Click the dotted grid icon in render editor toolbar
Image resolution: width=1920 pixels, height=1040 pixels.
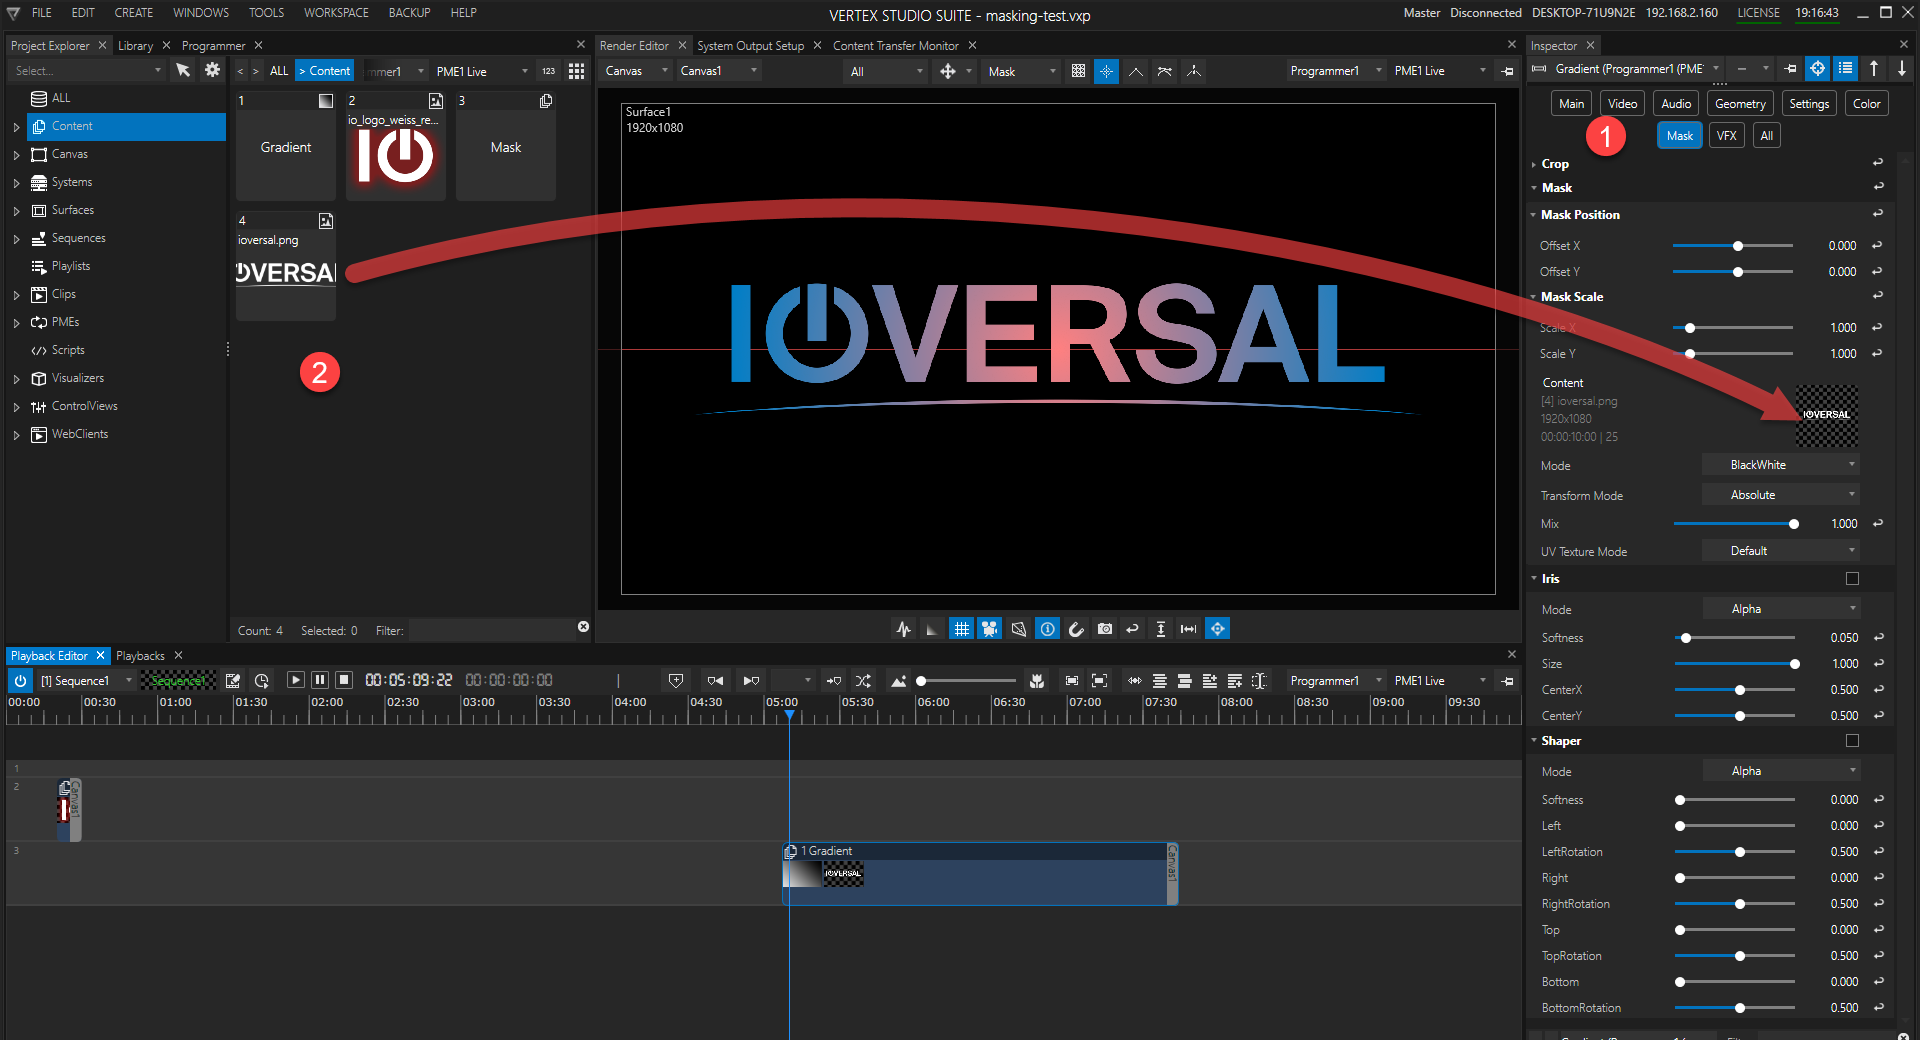(1078, 71)
